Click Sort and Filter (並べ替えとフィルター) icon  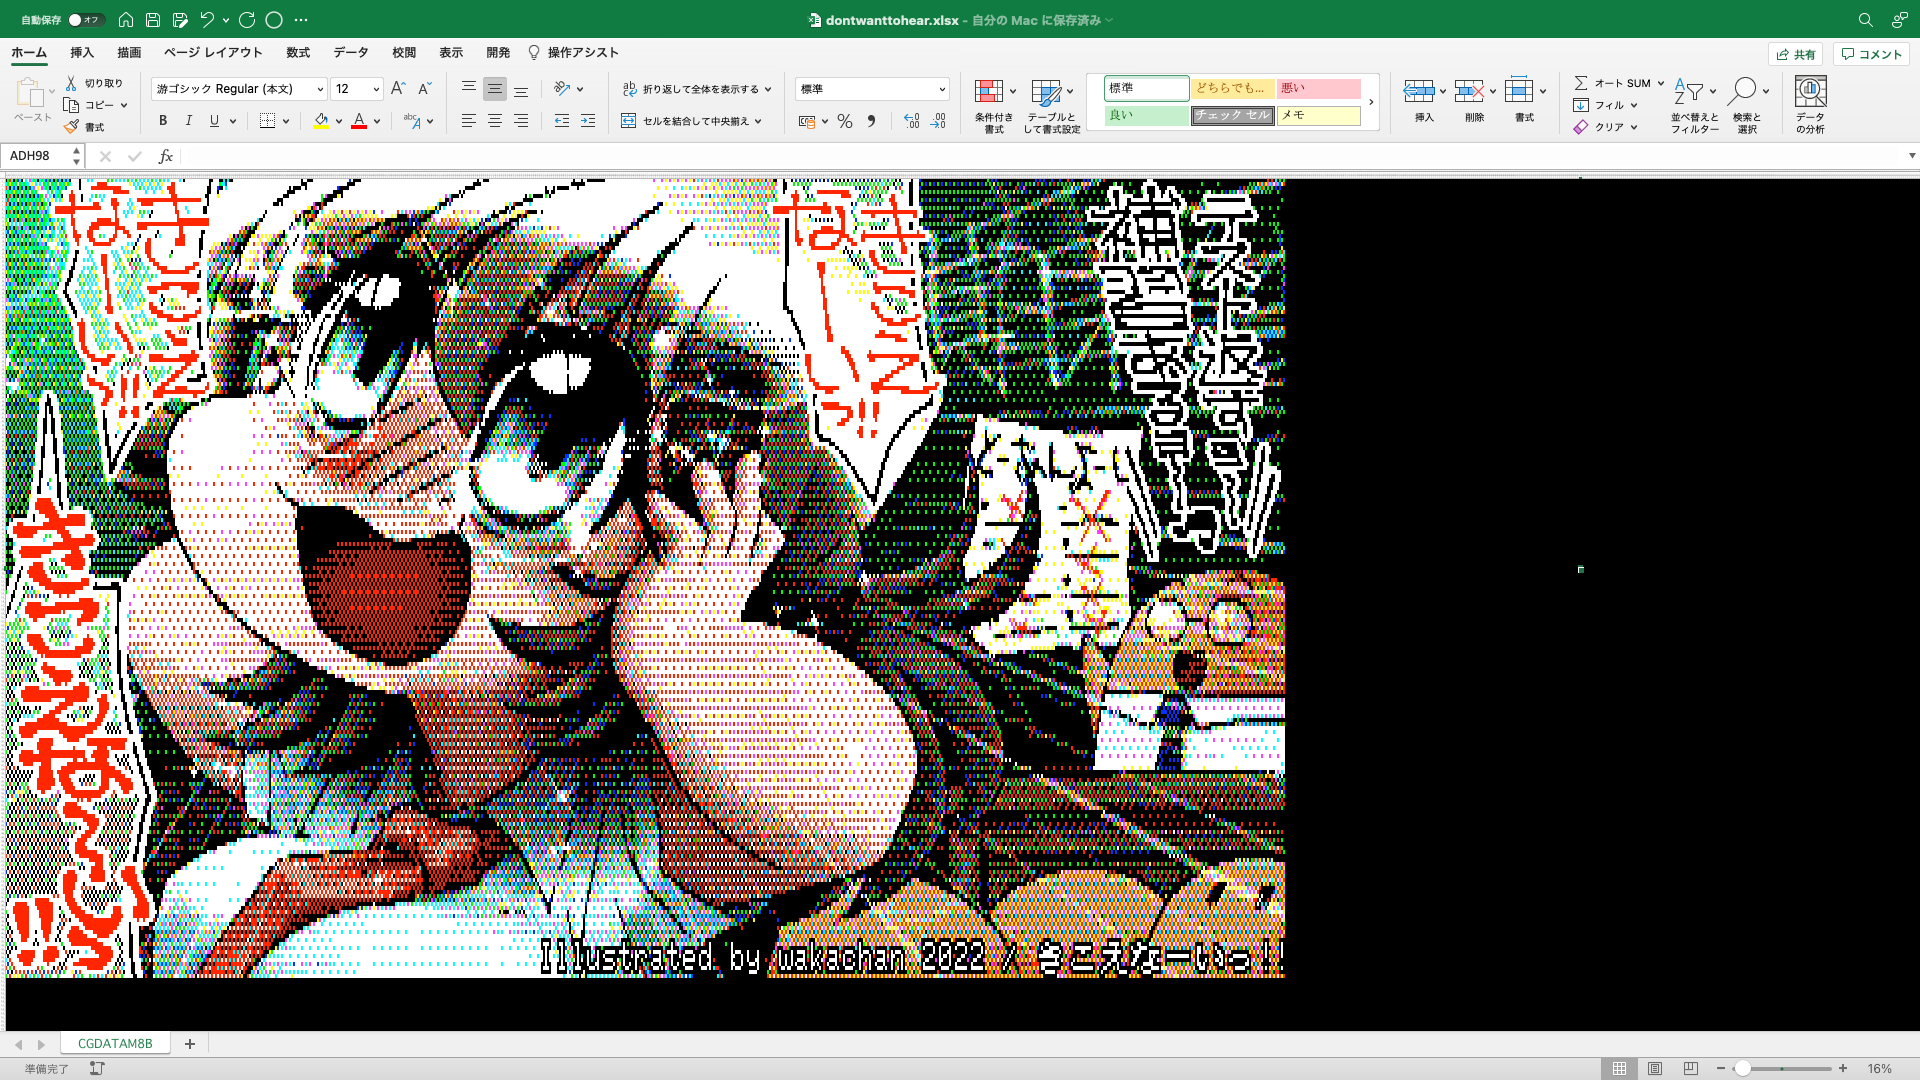[x=1694, y=105]
